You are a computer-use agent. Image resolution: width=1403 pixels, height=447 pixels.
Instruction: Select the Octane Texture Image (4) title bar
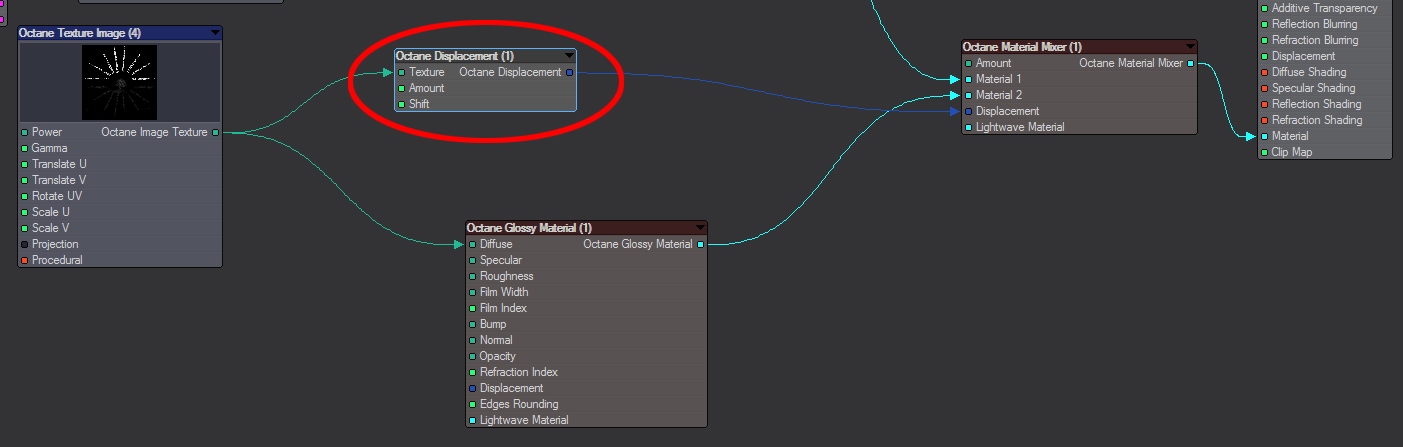(x=120, y=33)
